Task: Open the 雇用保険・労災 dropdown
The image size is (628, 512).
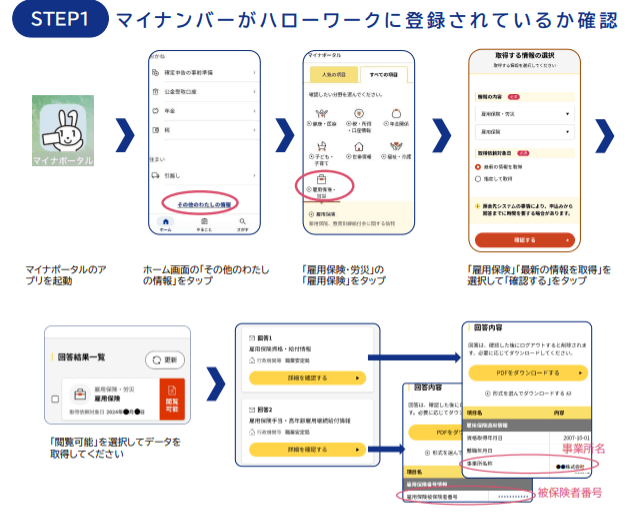Action: pos(525,114)
